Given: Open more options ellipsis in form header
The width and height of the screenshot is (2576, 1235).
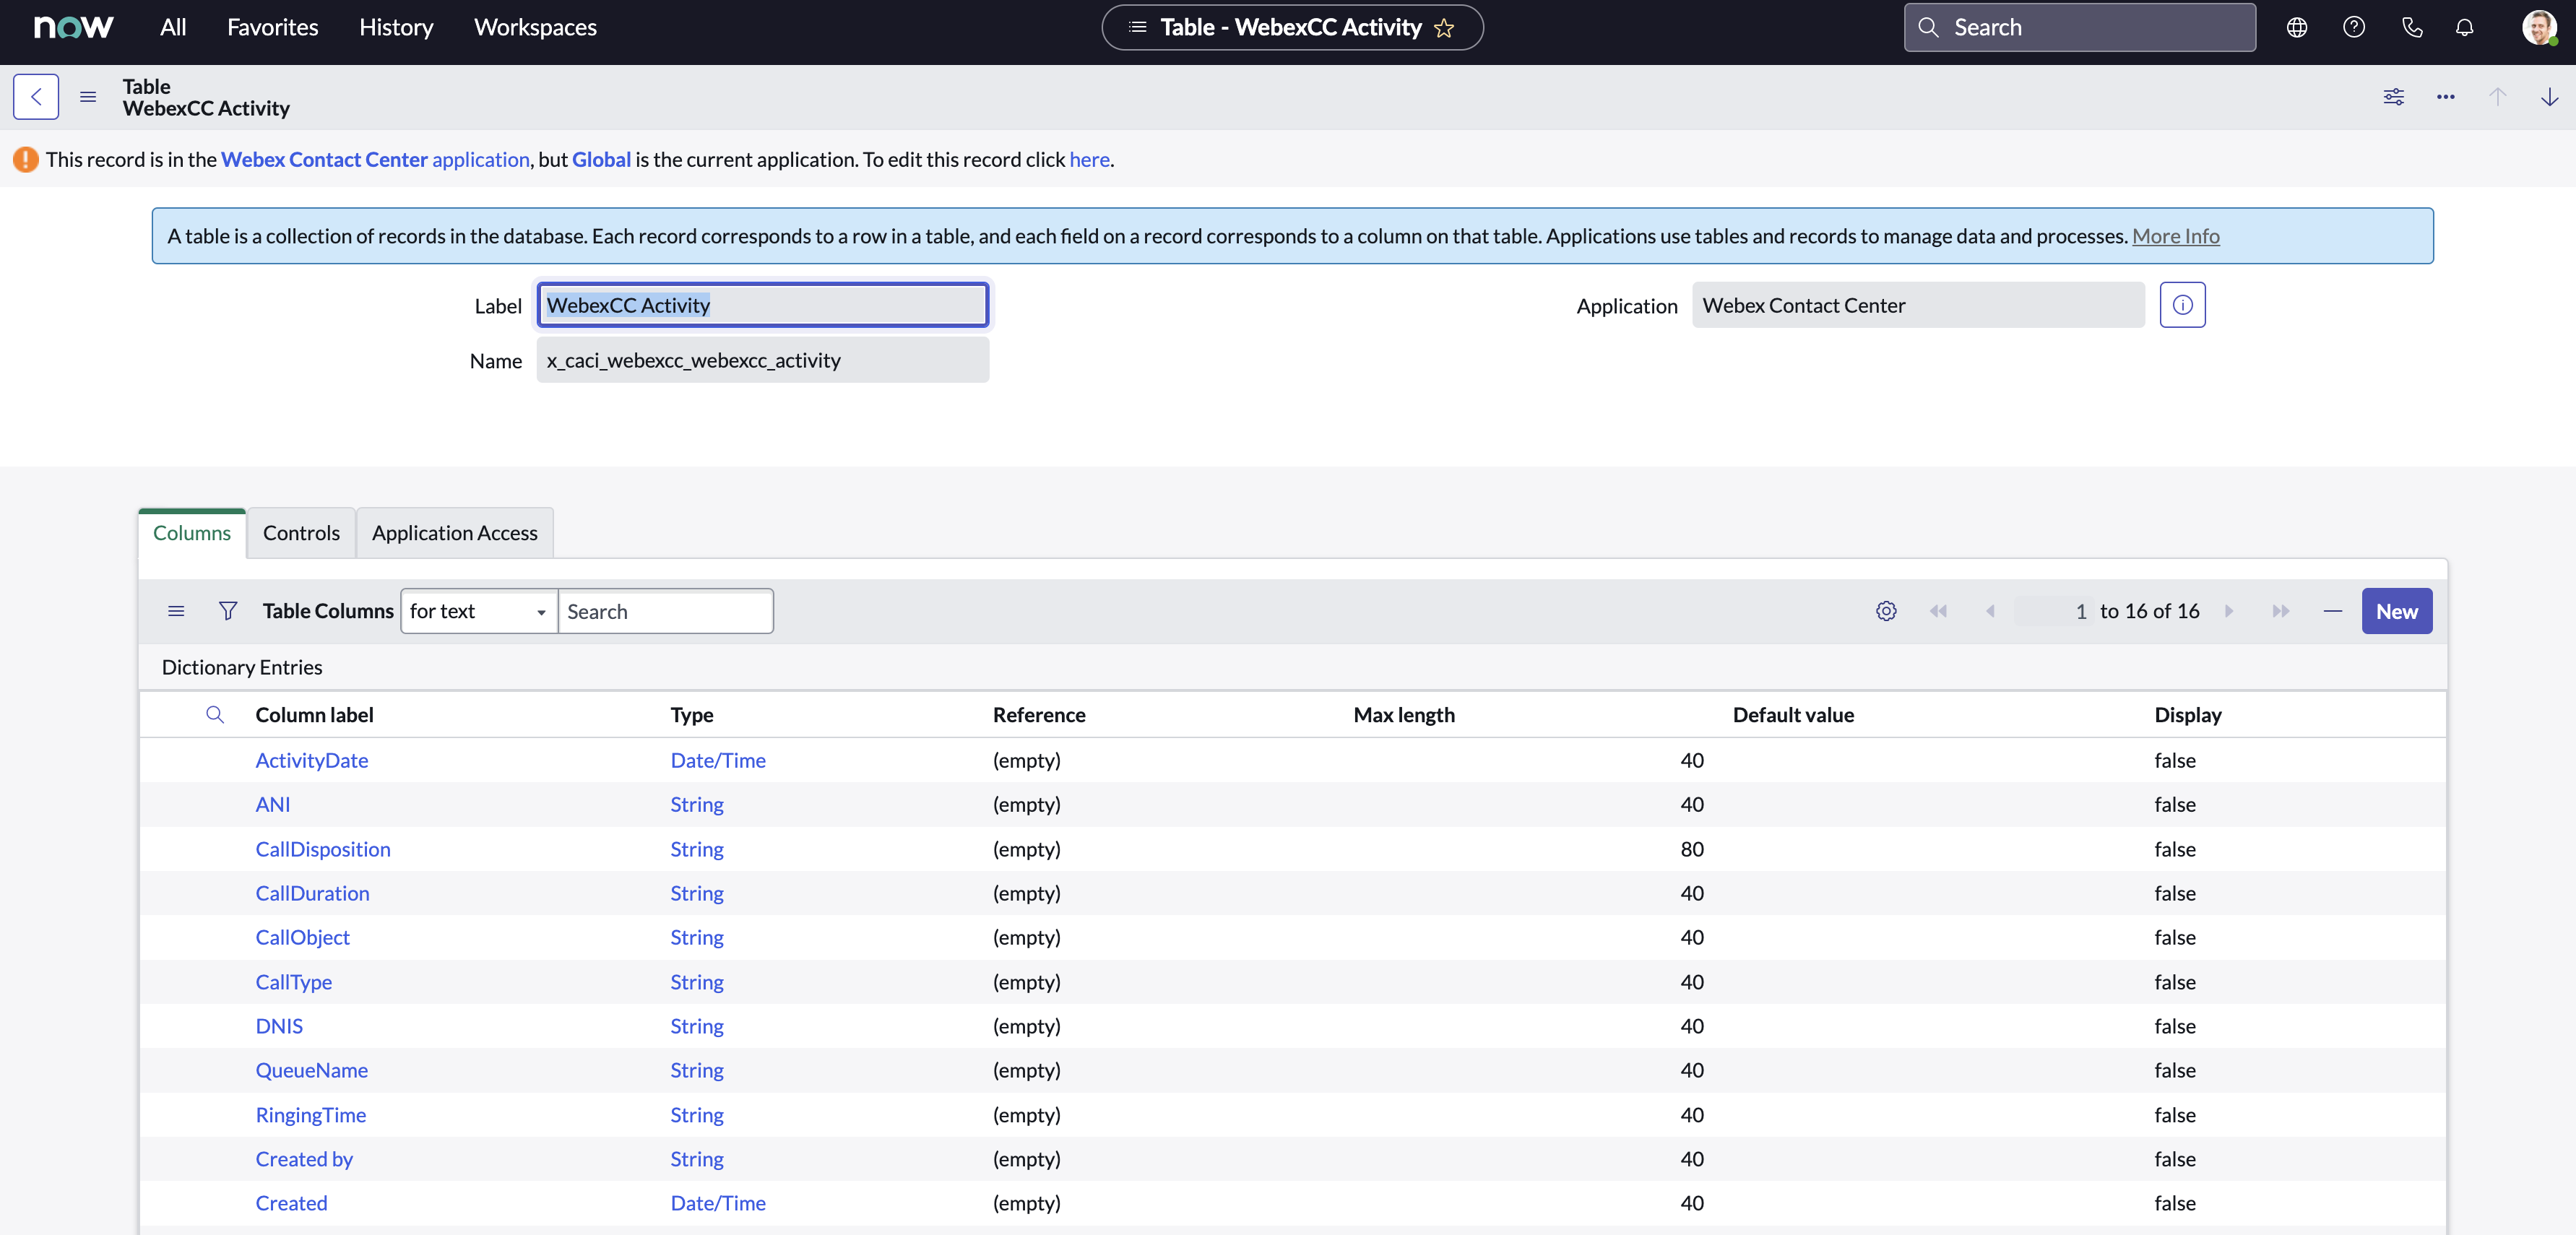Looking at the screenshot, I should coord(2446,97).
